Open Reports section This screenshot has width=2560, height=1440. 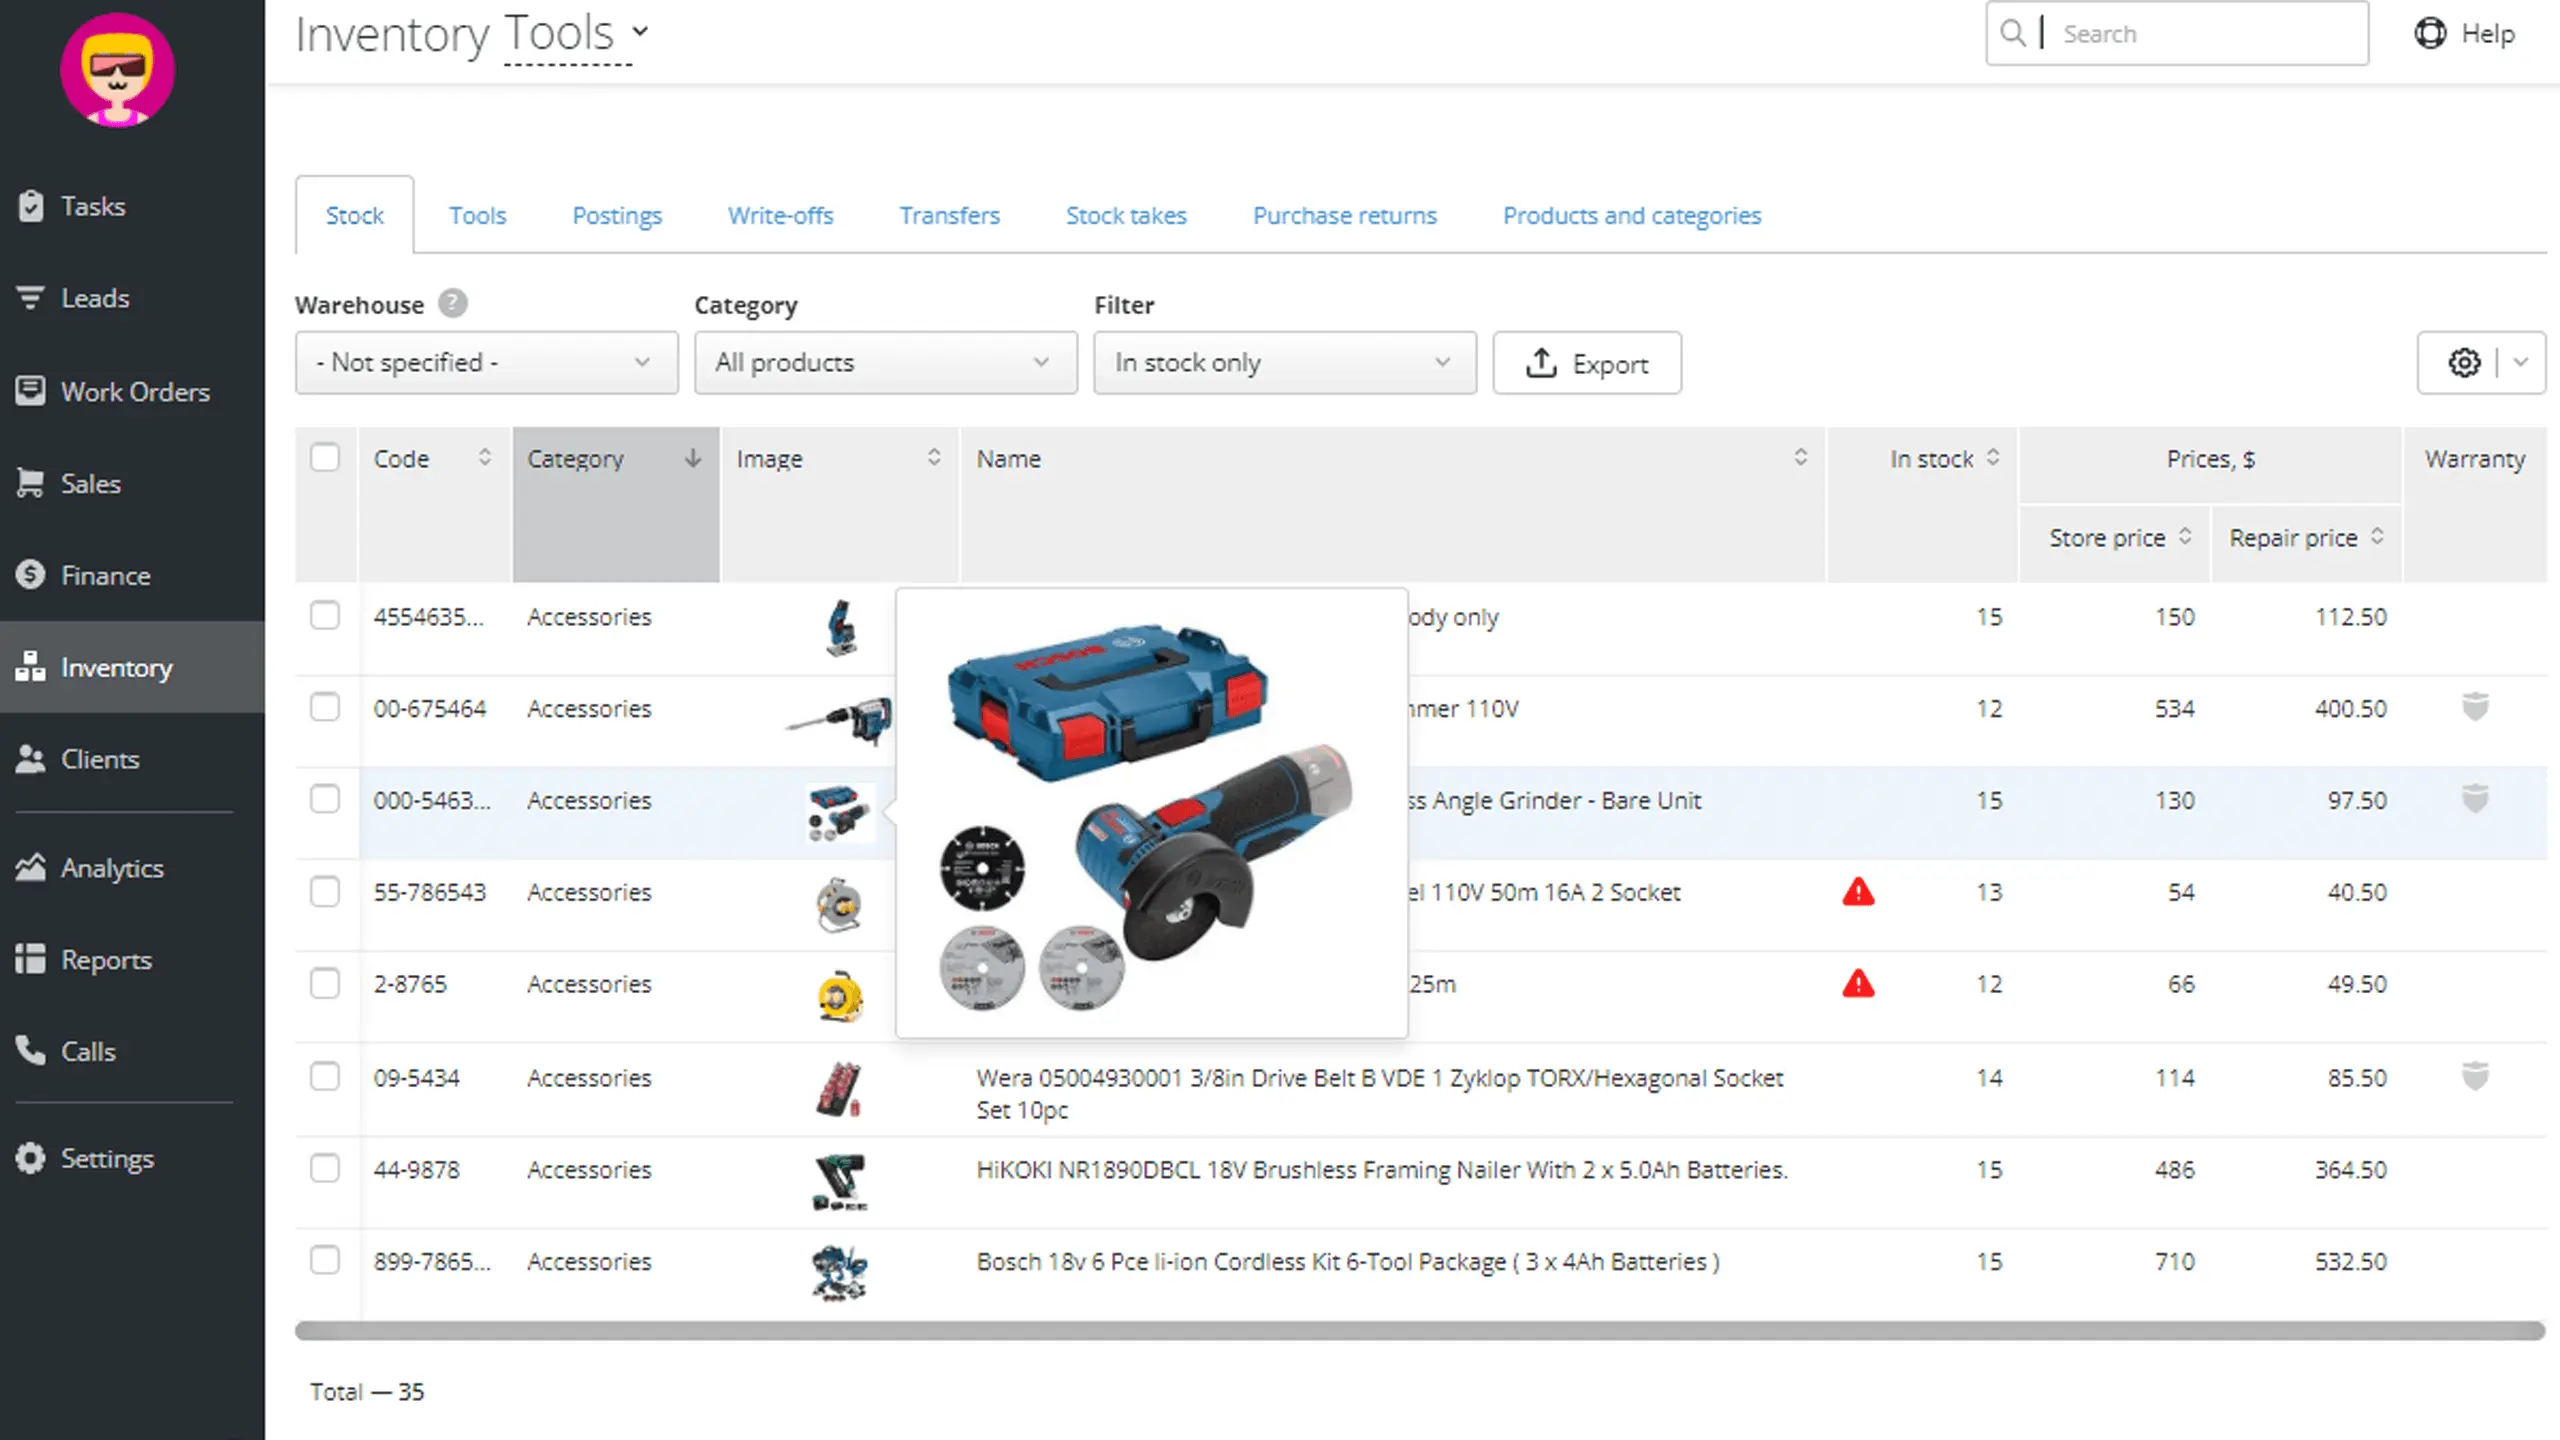click(x=84, y=960)
